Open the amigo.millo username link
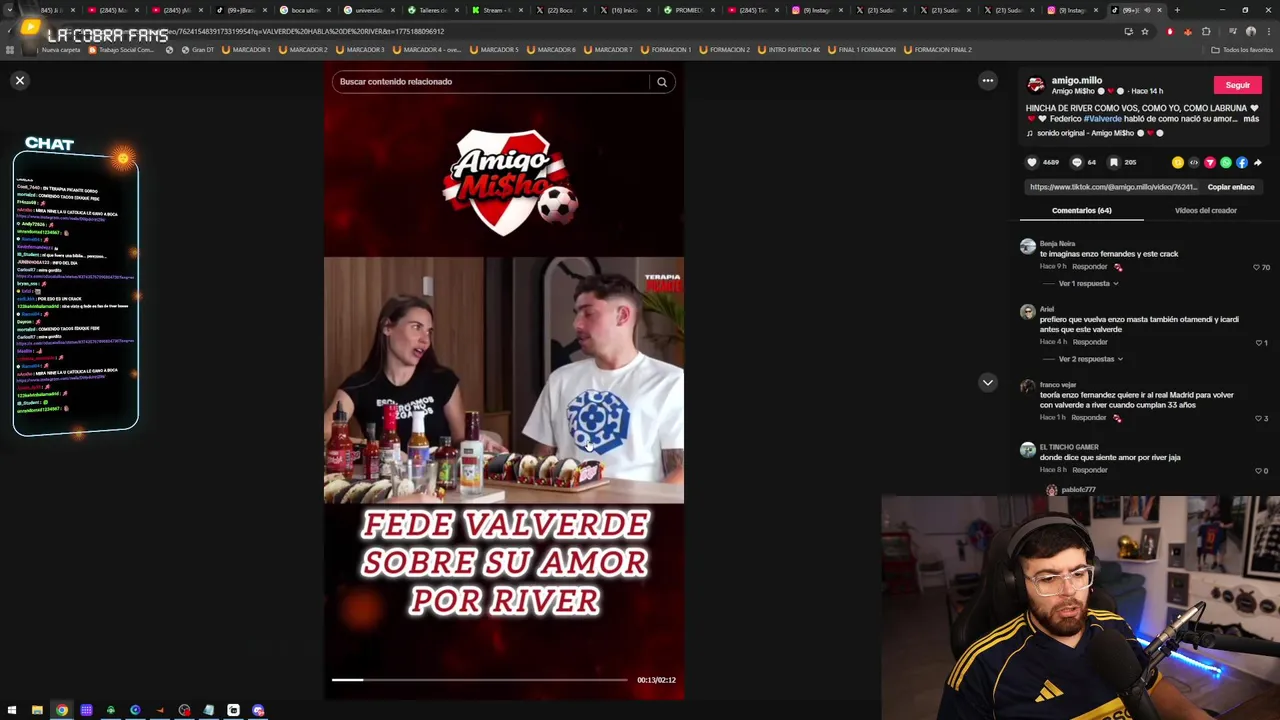 pyautogui.click(x=1076, y=80)
